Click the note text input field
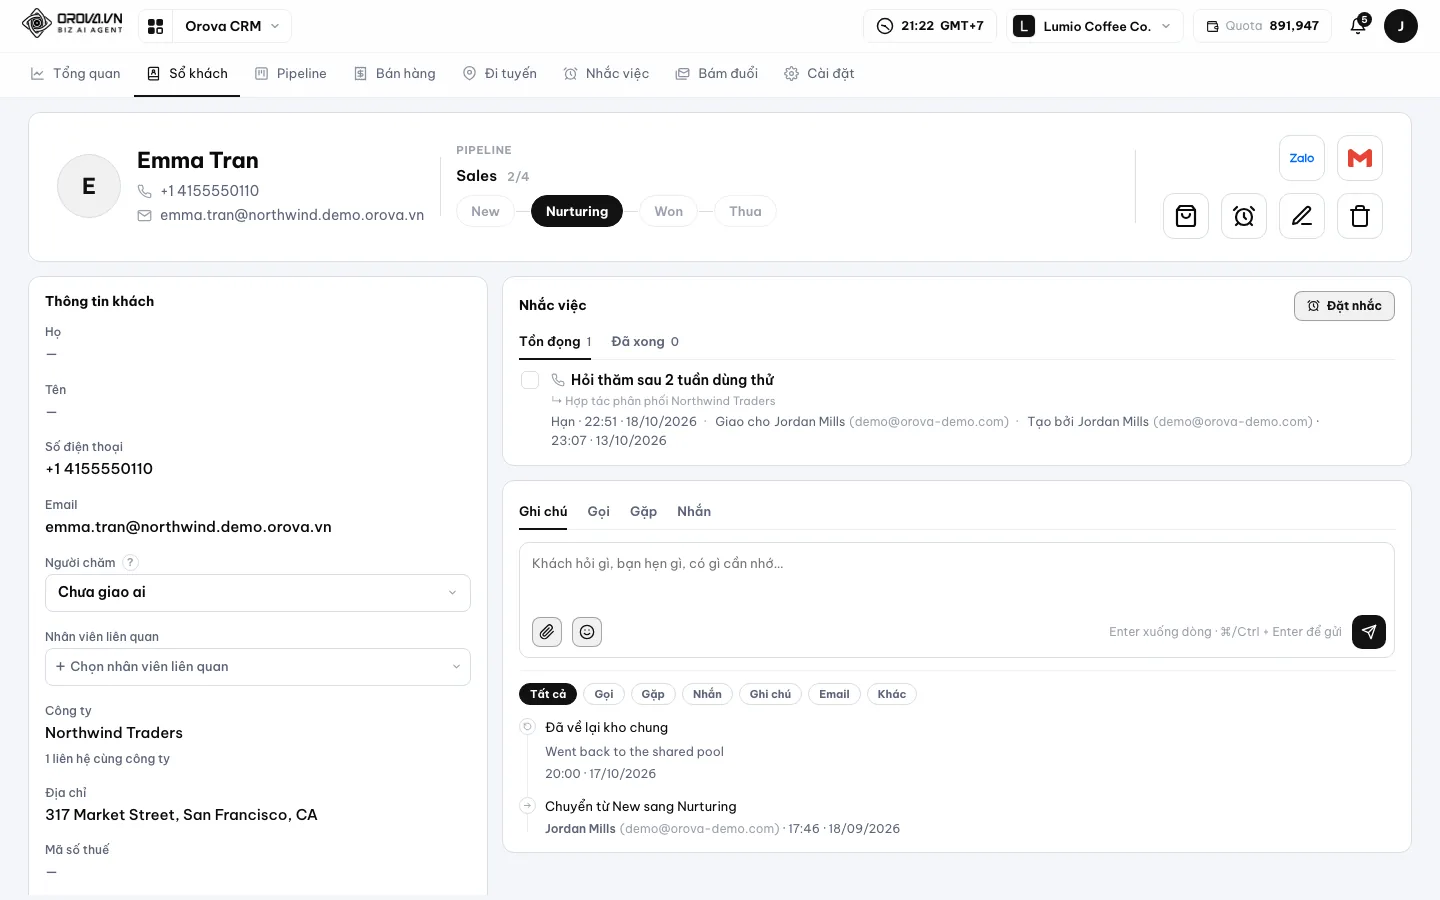This screenshot has width=1440, height=900. pos(956,576)
